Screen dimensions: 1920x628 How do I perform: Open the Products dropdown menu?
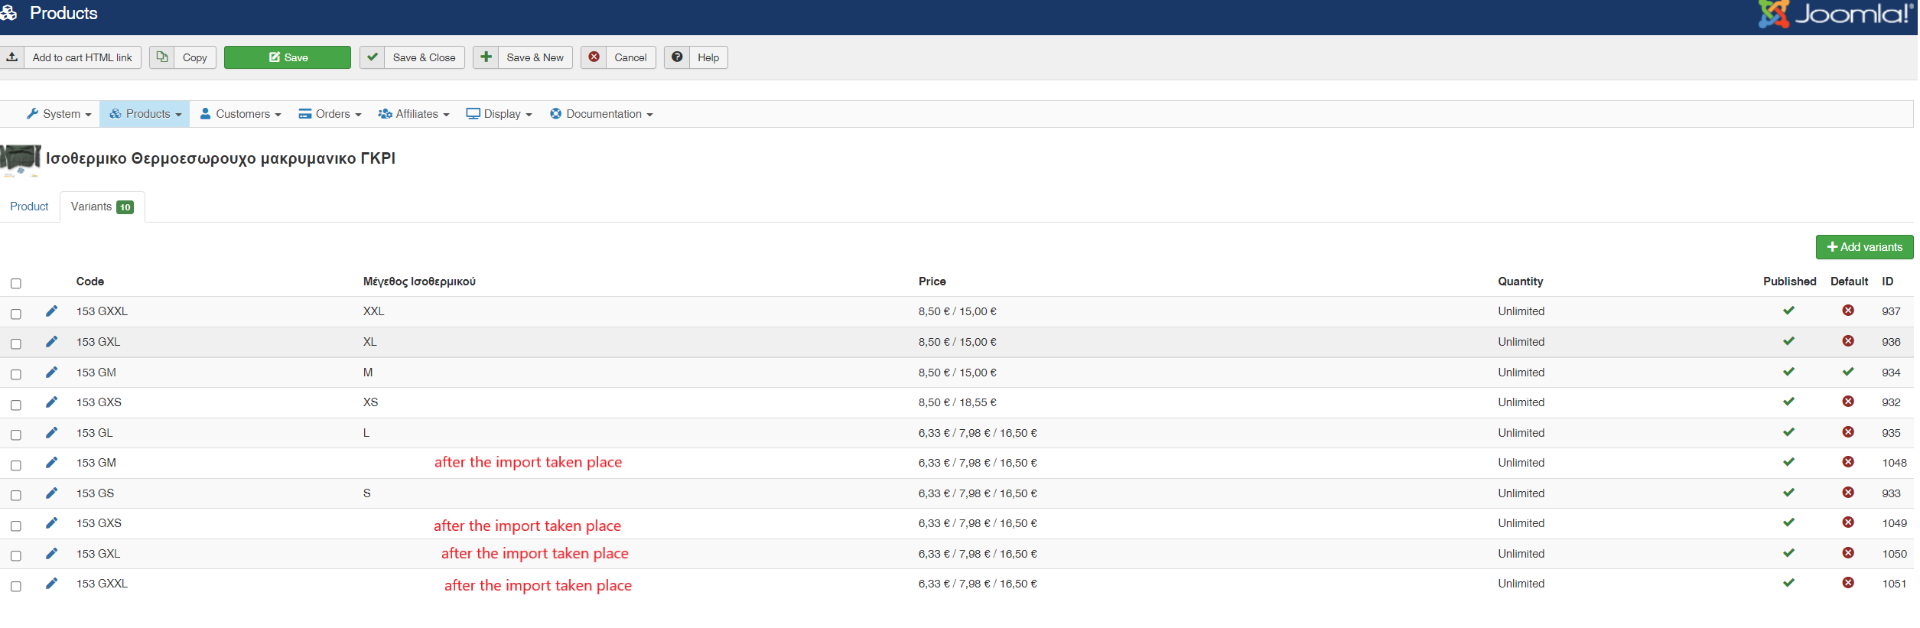pos(145,114)
